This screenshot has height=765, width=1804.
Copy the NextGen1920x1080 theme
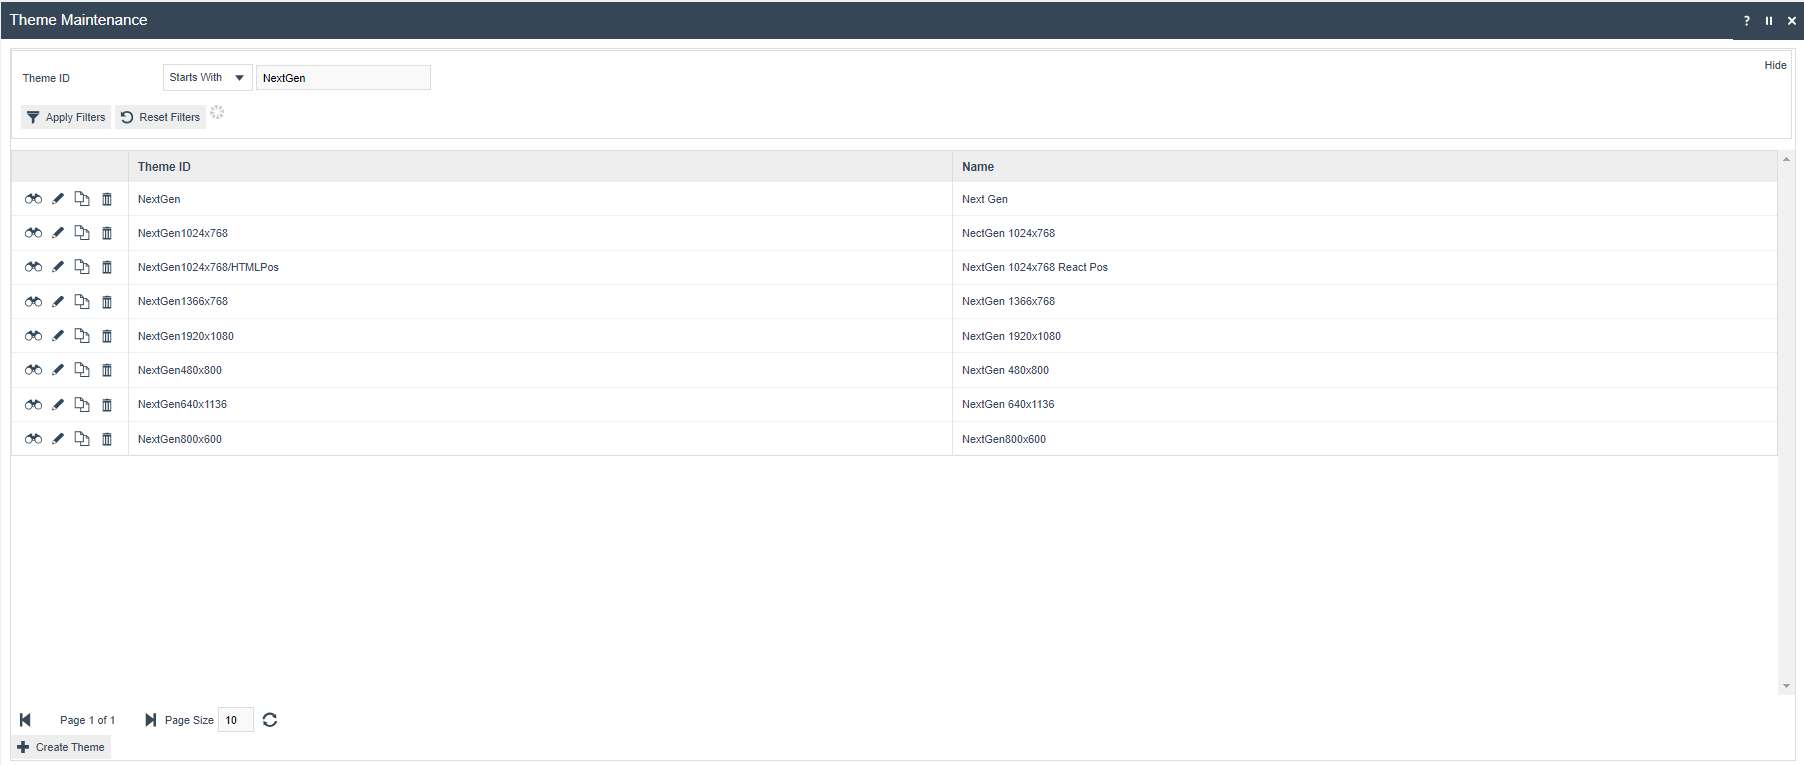82,336
